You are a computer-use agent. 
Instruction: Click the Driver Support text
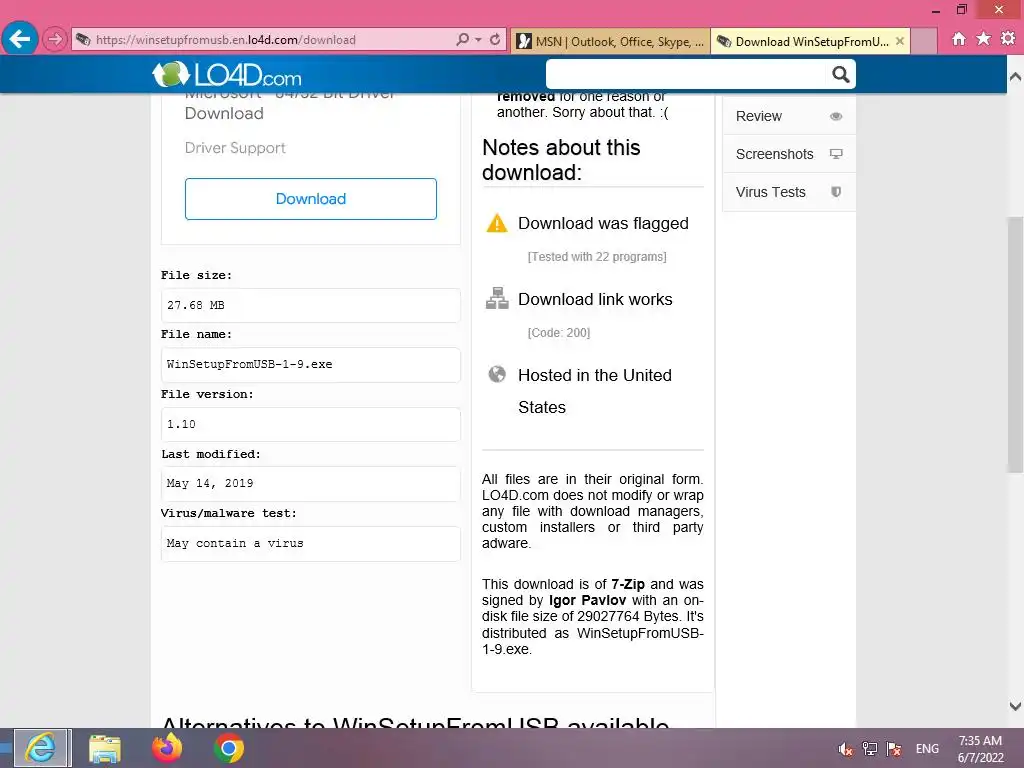pyautogui.click(x=235, y=148)
